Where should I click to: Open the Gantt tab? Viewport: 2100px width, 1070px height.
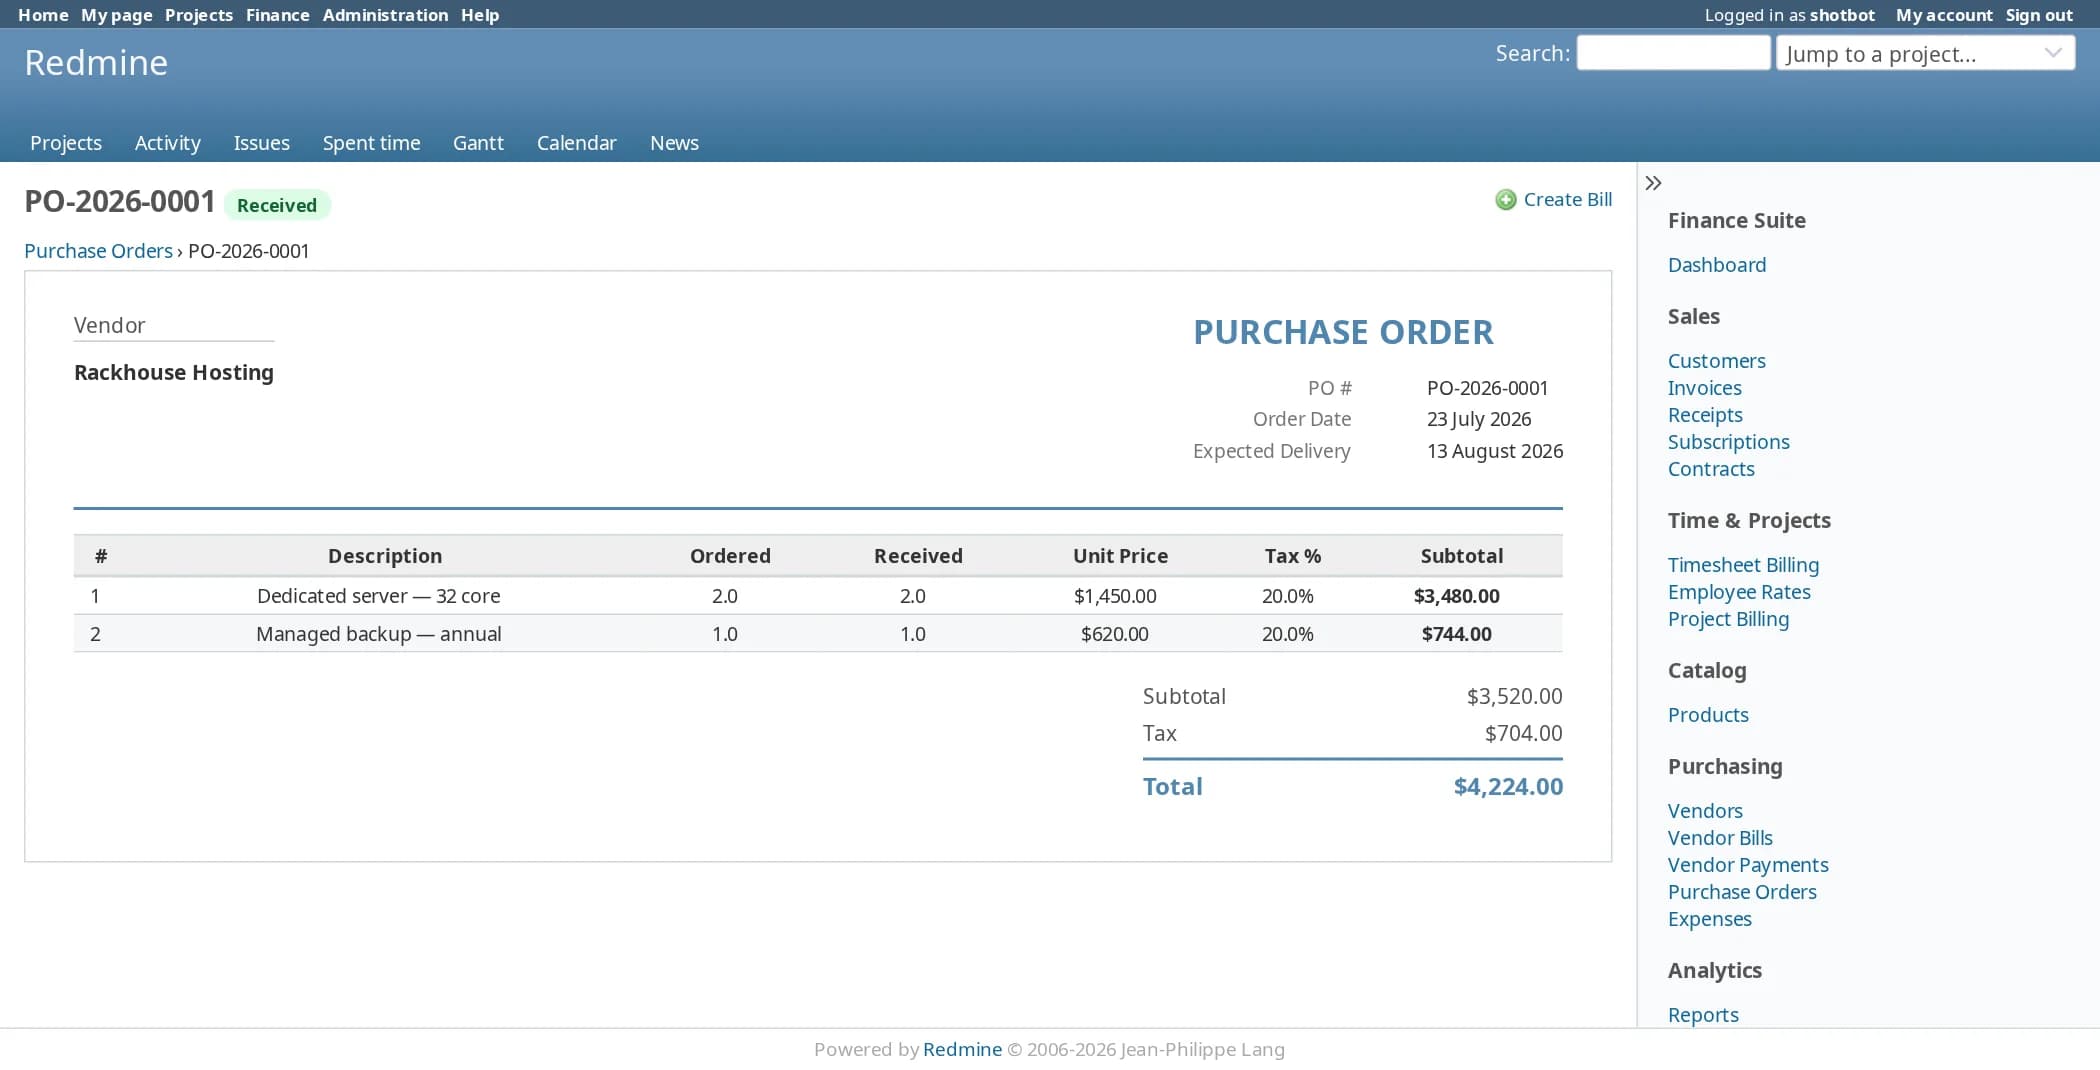pos(478,143)
